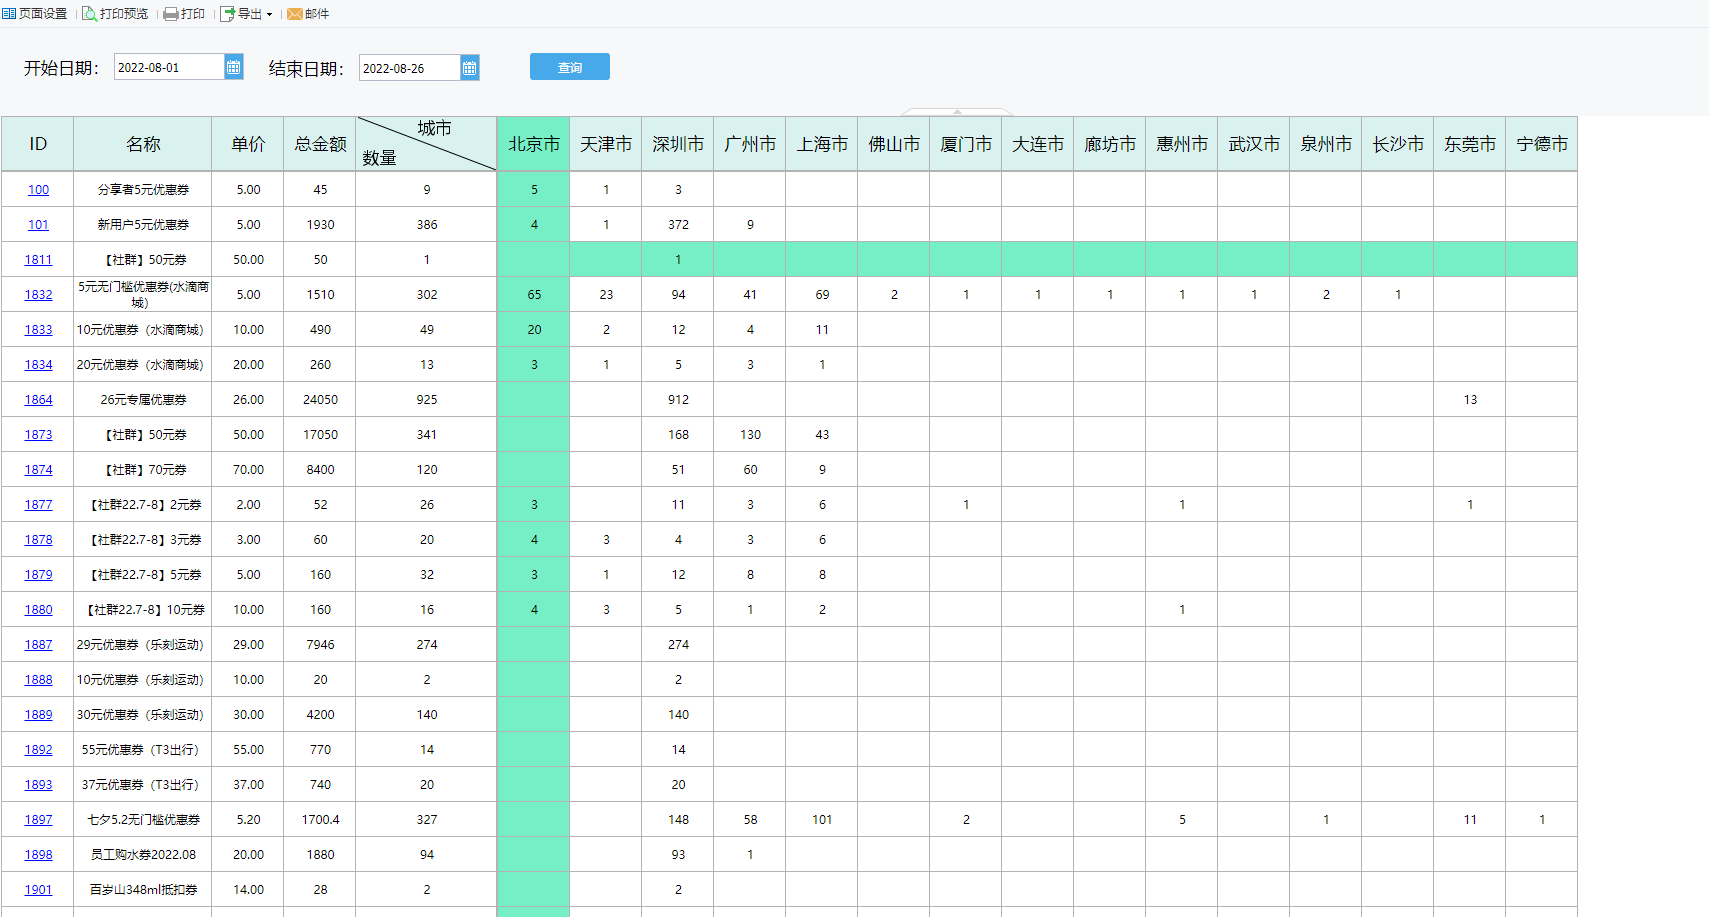
Task: Click the 打印预览 print preview icon
Action: click(89, 14)
